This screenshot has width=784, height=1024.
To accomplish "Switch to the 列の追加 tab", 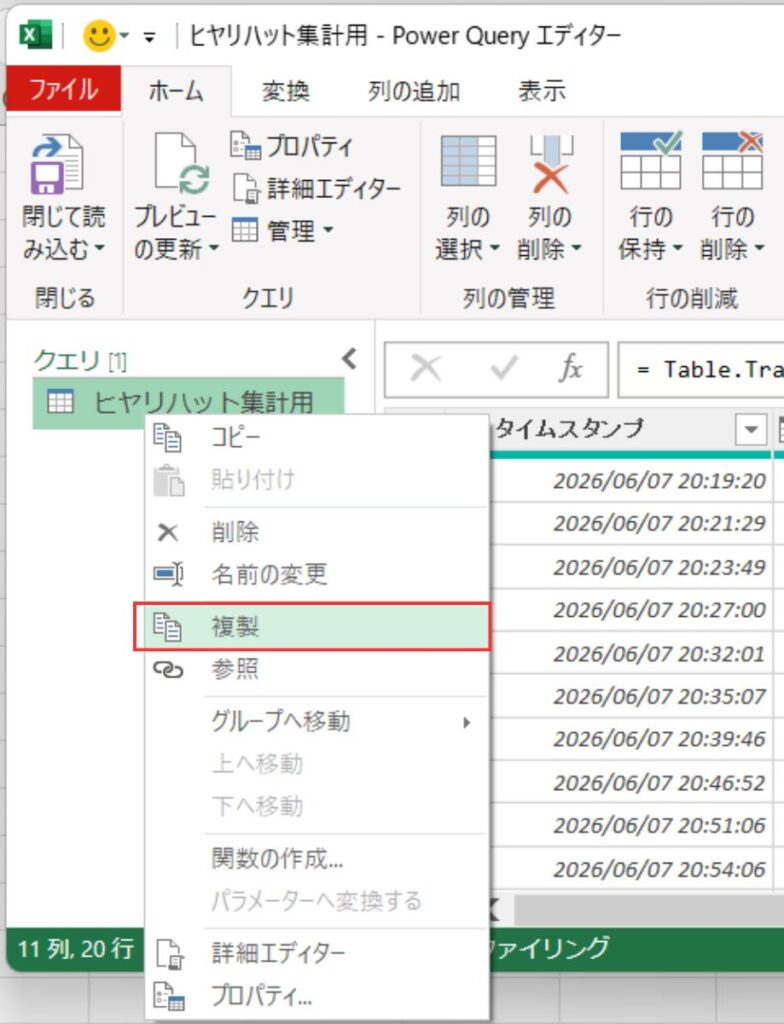I will (414, 91).
